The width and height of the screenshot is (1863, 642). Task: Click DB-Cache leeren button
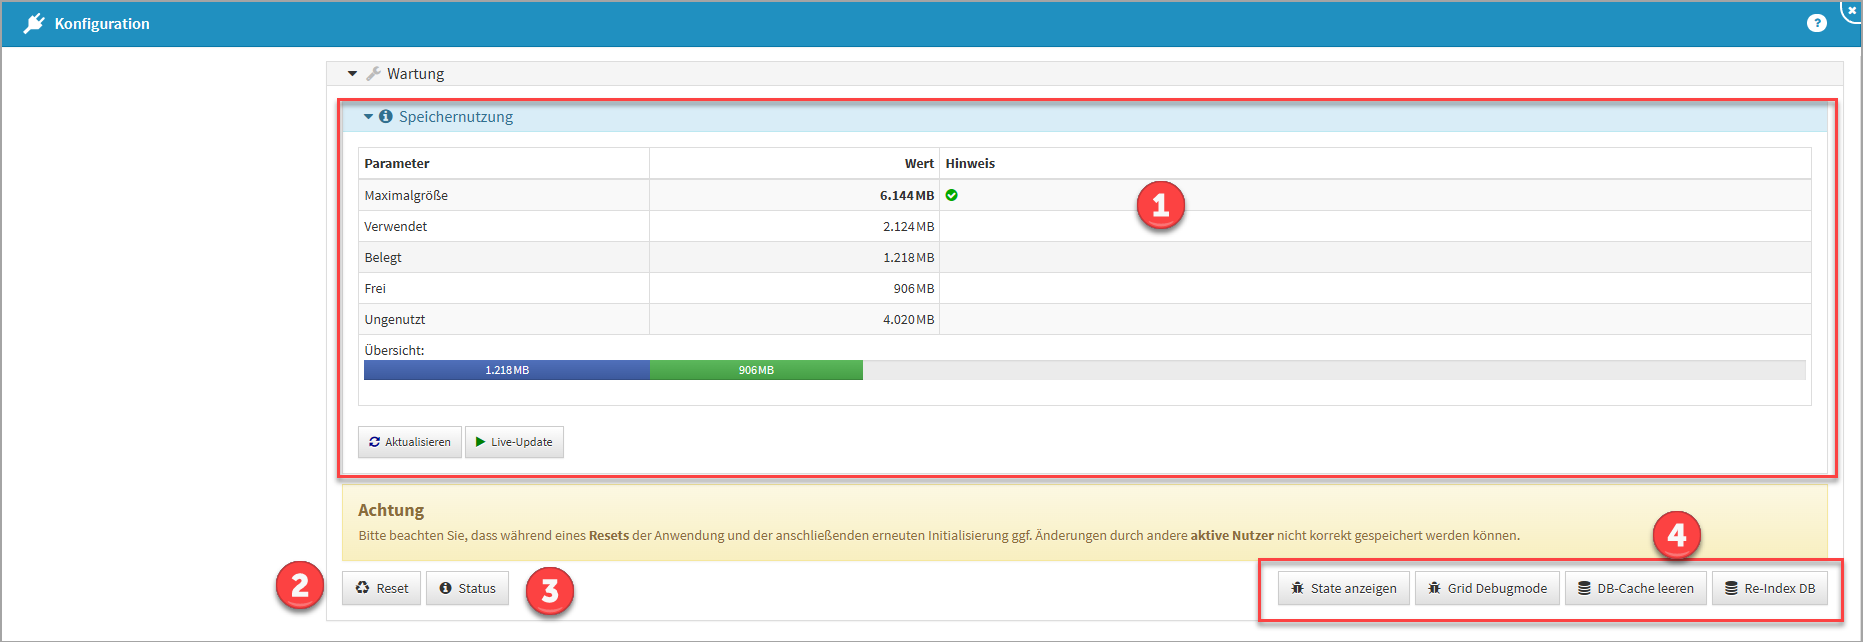pyautogui.click(x=1635, y=589)
